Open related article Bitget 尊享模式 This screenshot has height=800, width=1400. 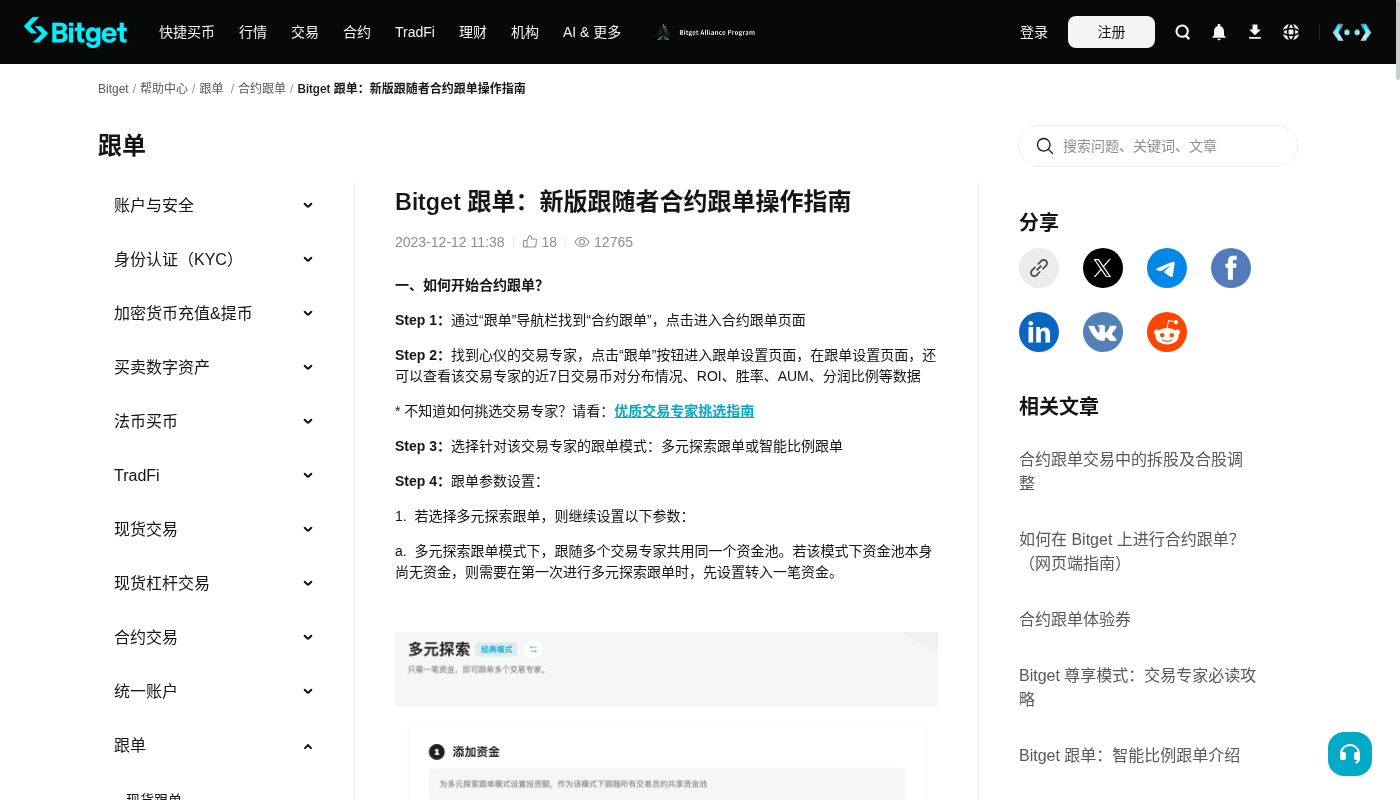[1138, 687]
